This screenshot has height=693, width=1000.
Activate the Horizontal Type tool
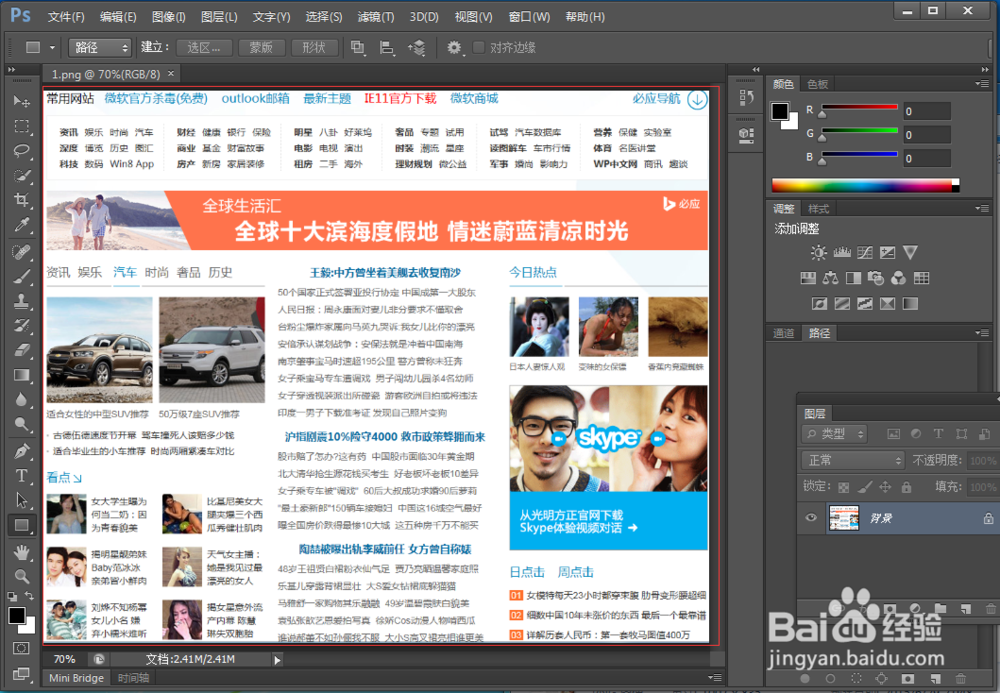tap(22, 477)
